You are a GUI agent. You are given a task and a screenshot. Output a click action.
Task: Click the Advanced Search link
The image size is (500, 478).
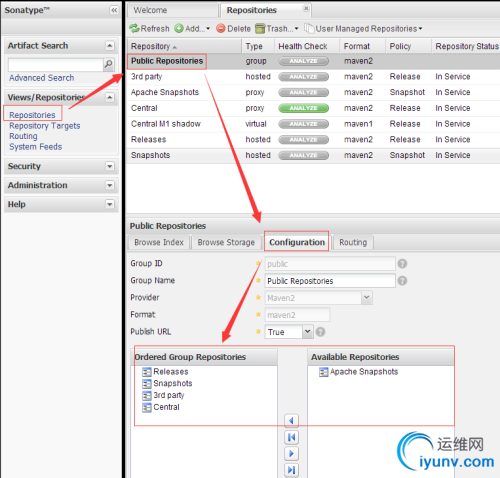pos(42,78)
